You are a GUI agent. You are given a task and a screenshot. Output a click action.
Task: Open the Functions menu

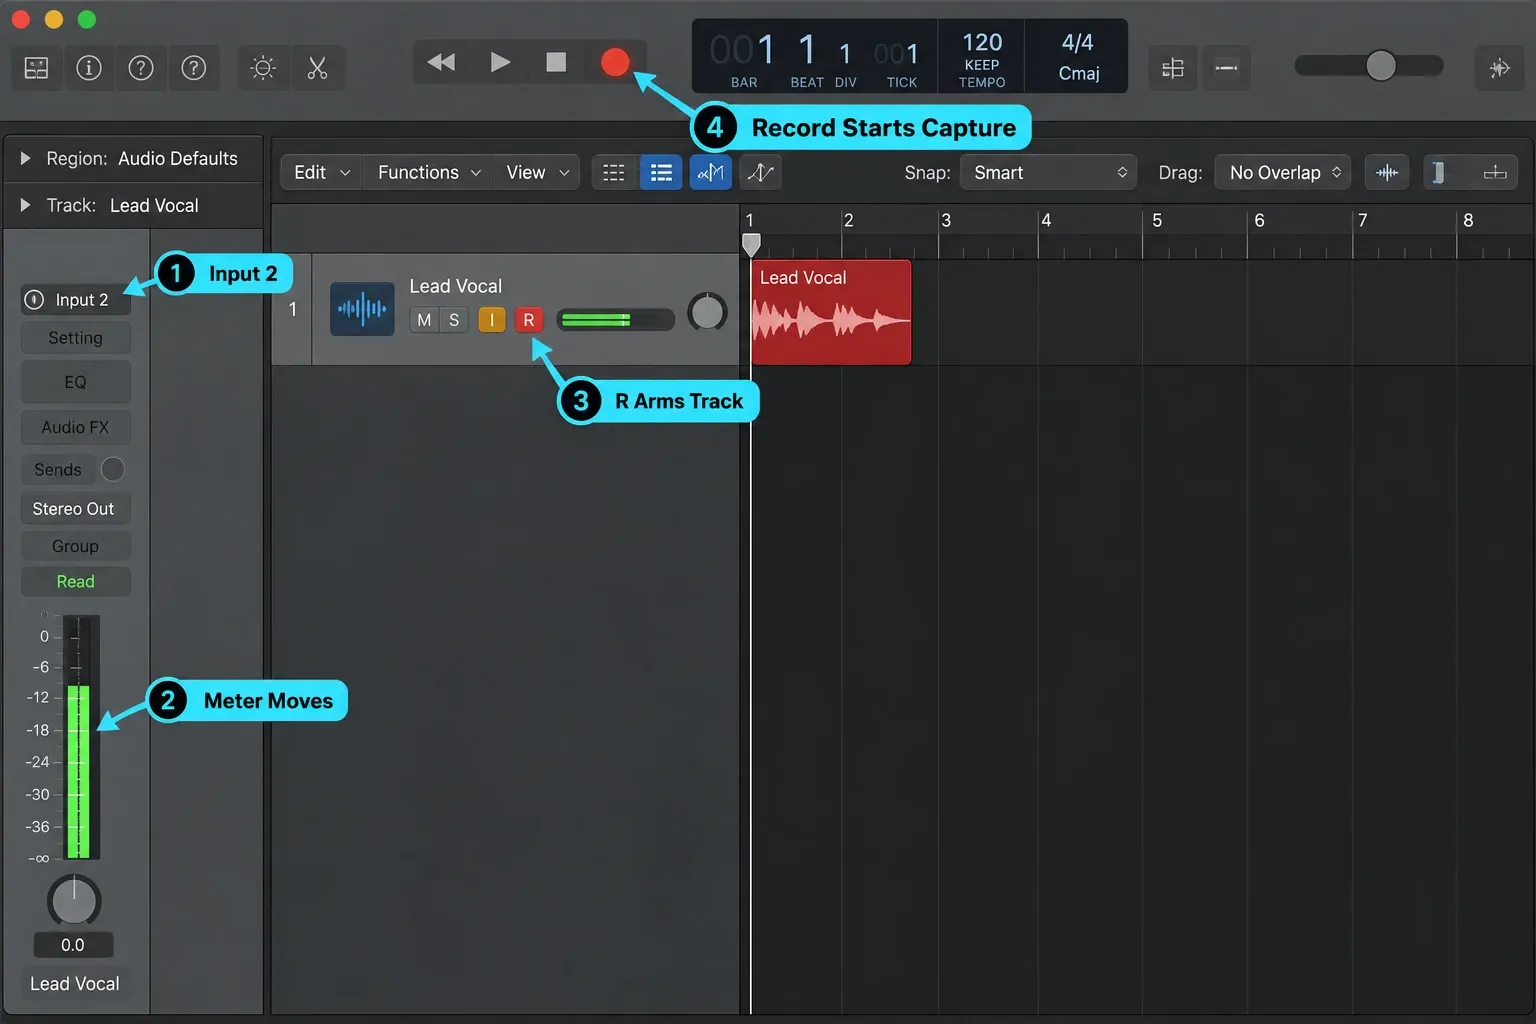point(429,173)
